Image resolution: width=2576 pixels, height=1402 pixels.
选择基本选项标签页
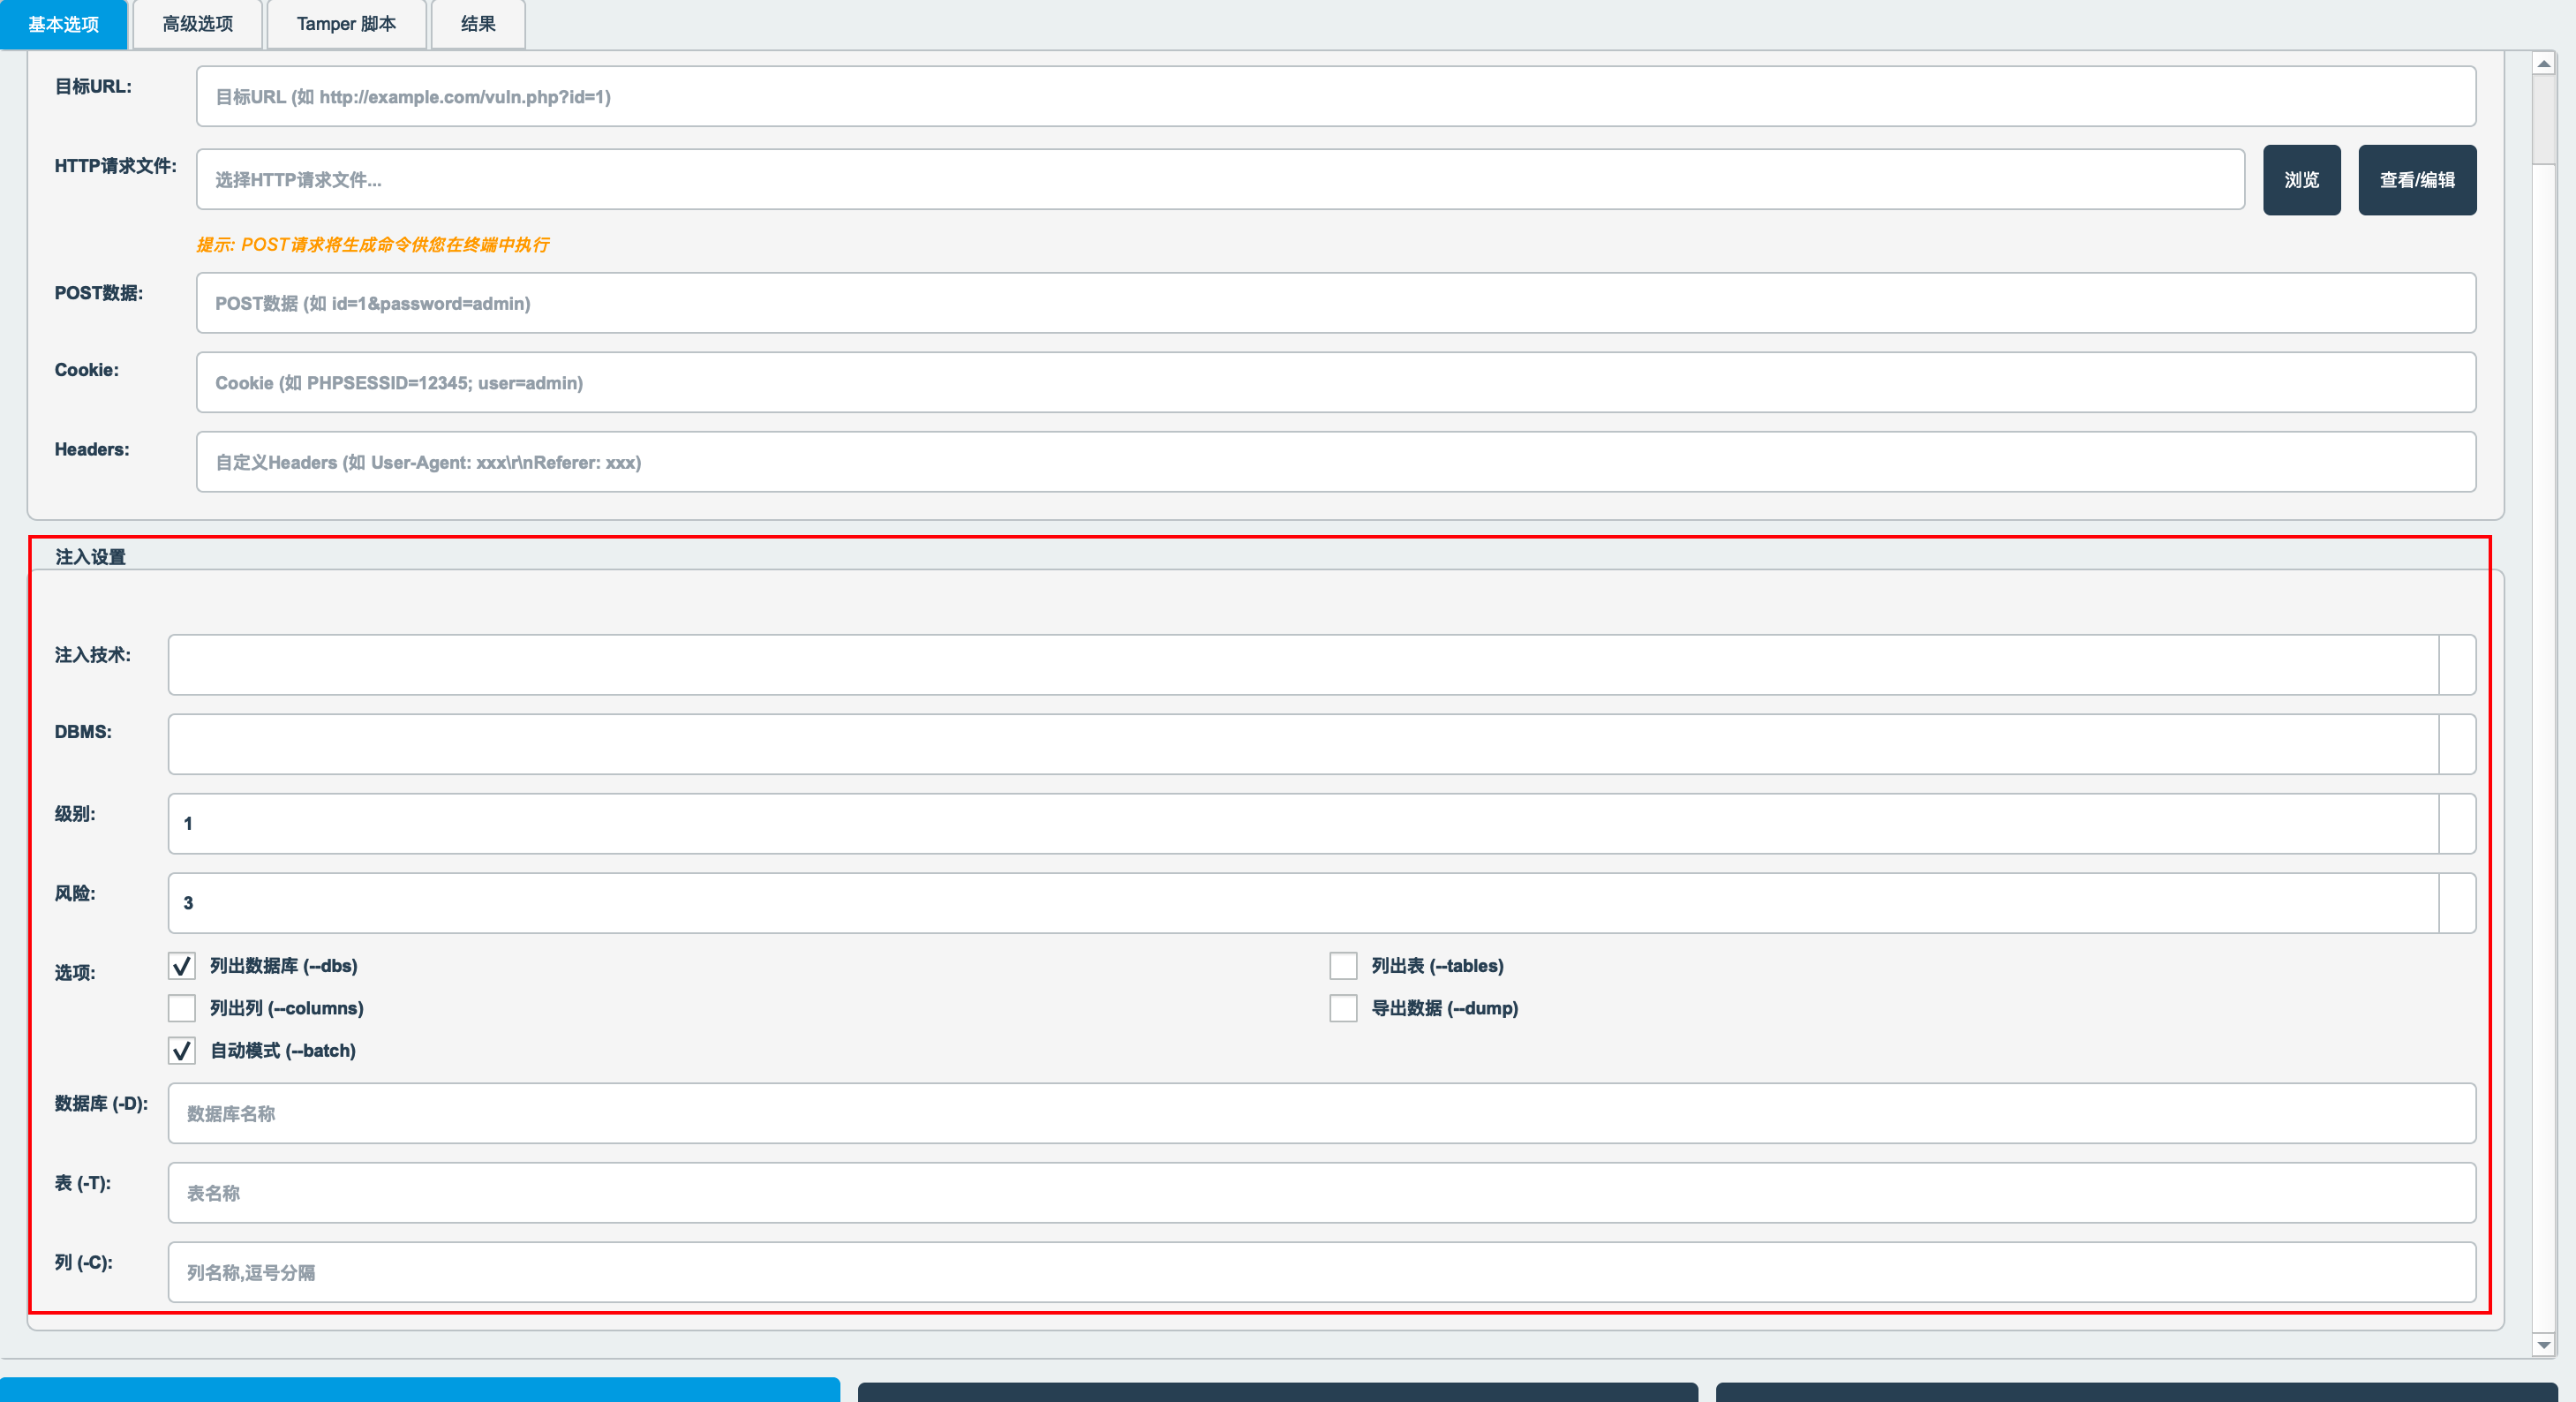coord(63,24)
